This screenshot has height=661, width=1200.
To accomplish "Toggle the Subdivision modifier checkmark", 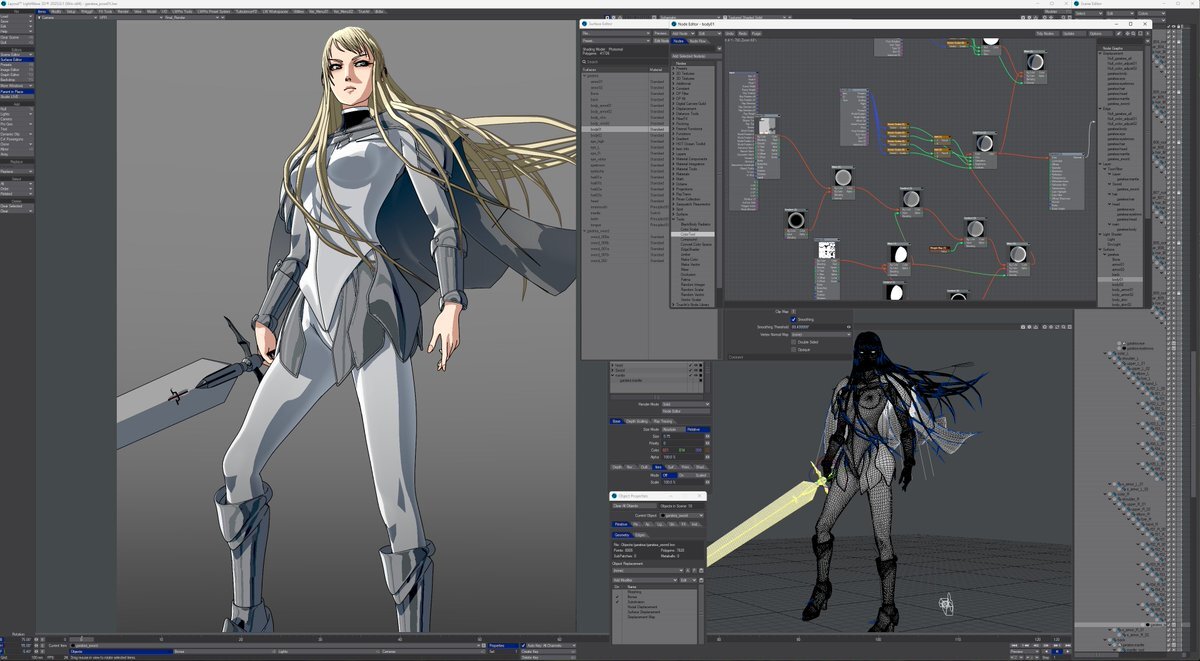I will tap(617, 602).
